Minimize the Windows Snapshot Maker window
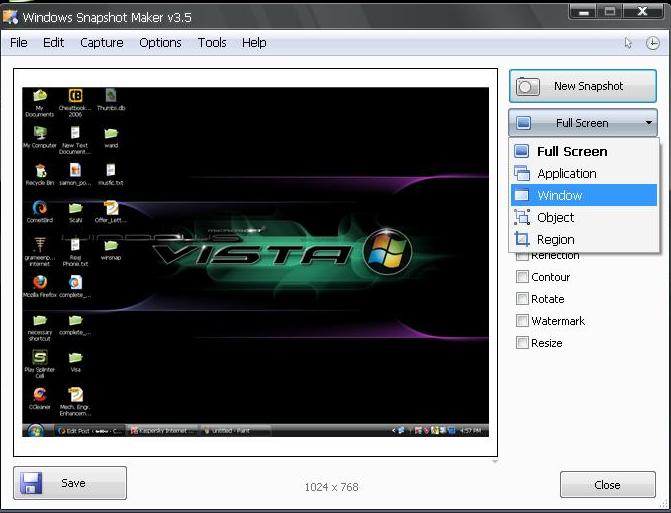The image size is (671, 513). [584, 13]
